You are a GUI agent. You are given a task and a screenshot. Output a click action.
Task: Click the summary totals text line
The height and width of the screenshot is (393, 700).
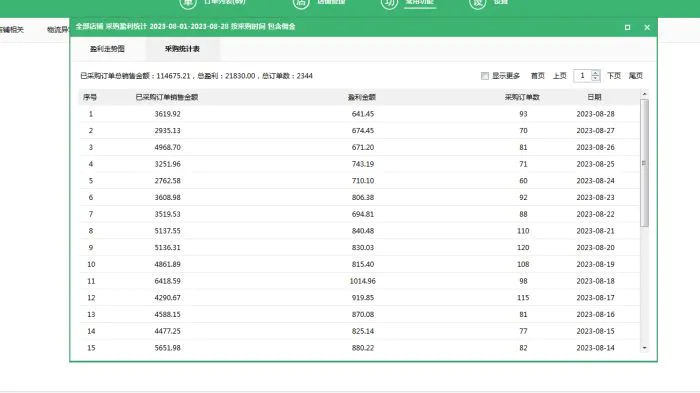pyautogui.click(x=196, y=76)
